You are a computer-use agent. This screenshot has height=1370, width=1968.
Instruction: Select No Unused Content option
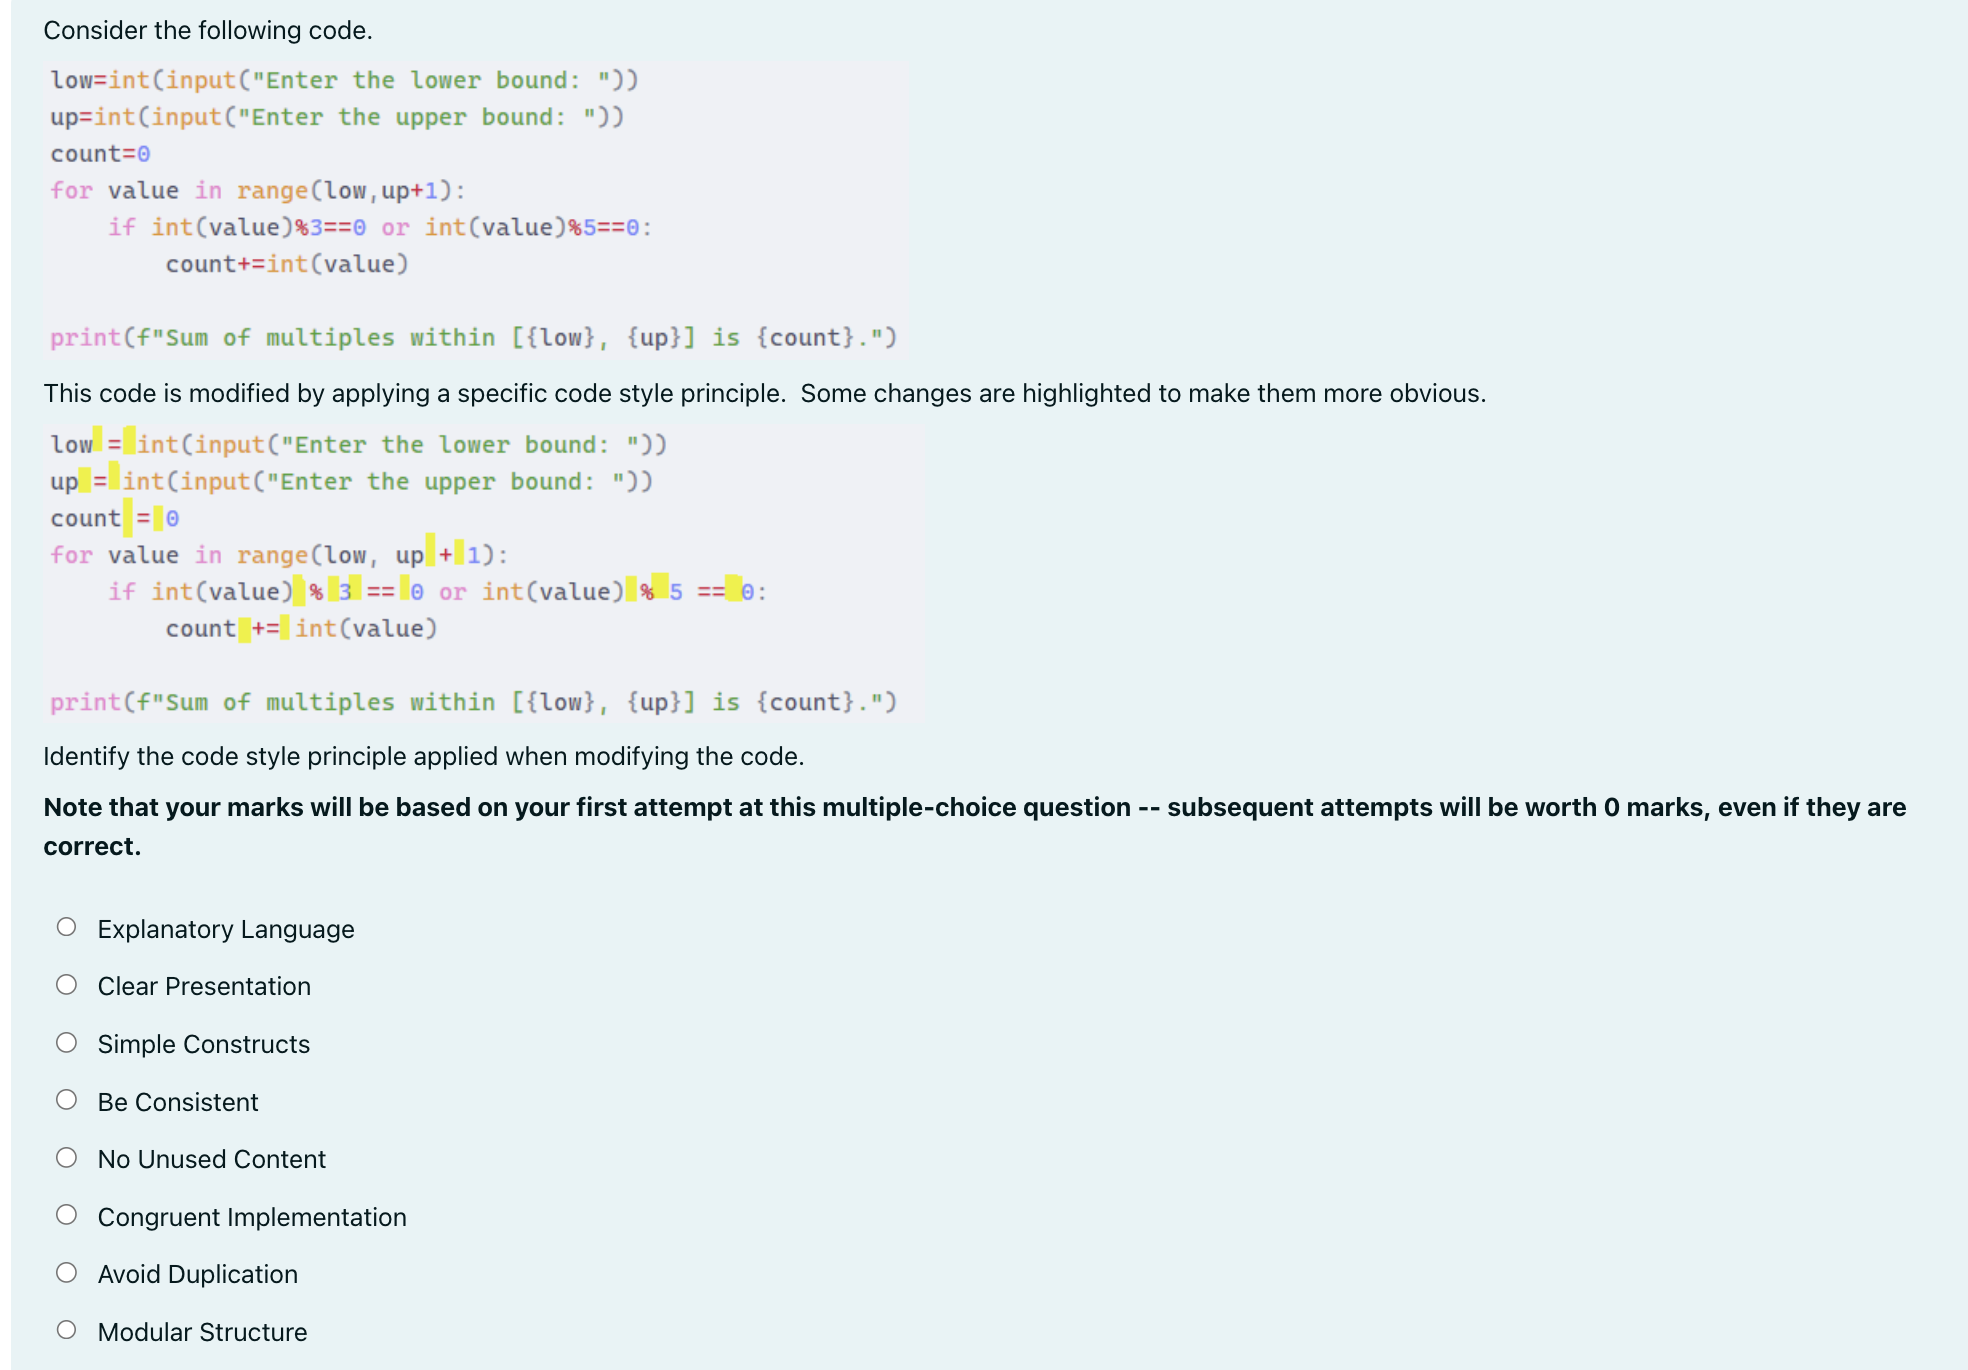pyautogui.click(x=67, y=1156)
